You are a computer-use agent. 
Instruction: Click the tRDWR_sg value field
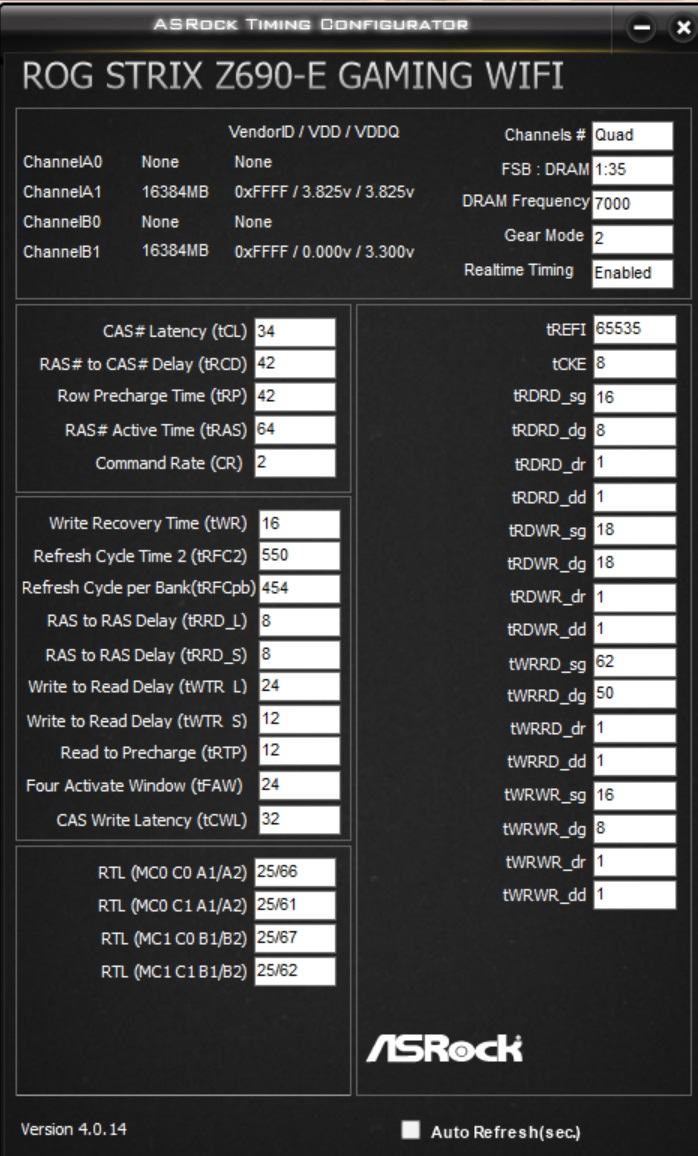tap(634, 530)
